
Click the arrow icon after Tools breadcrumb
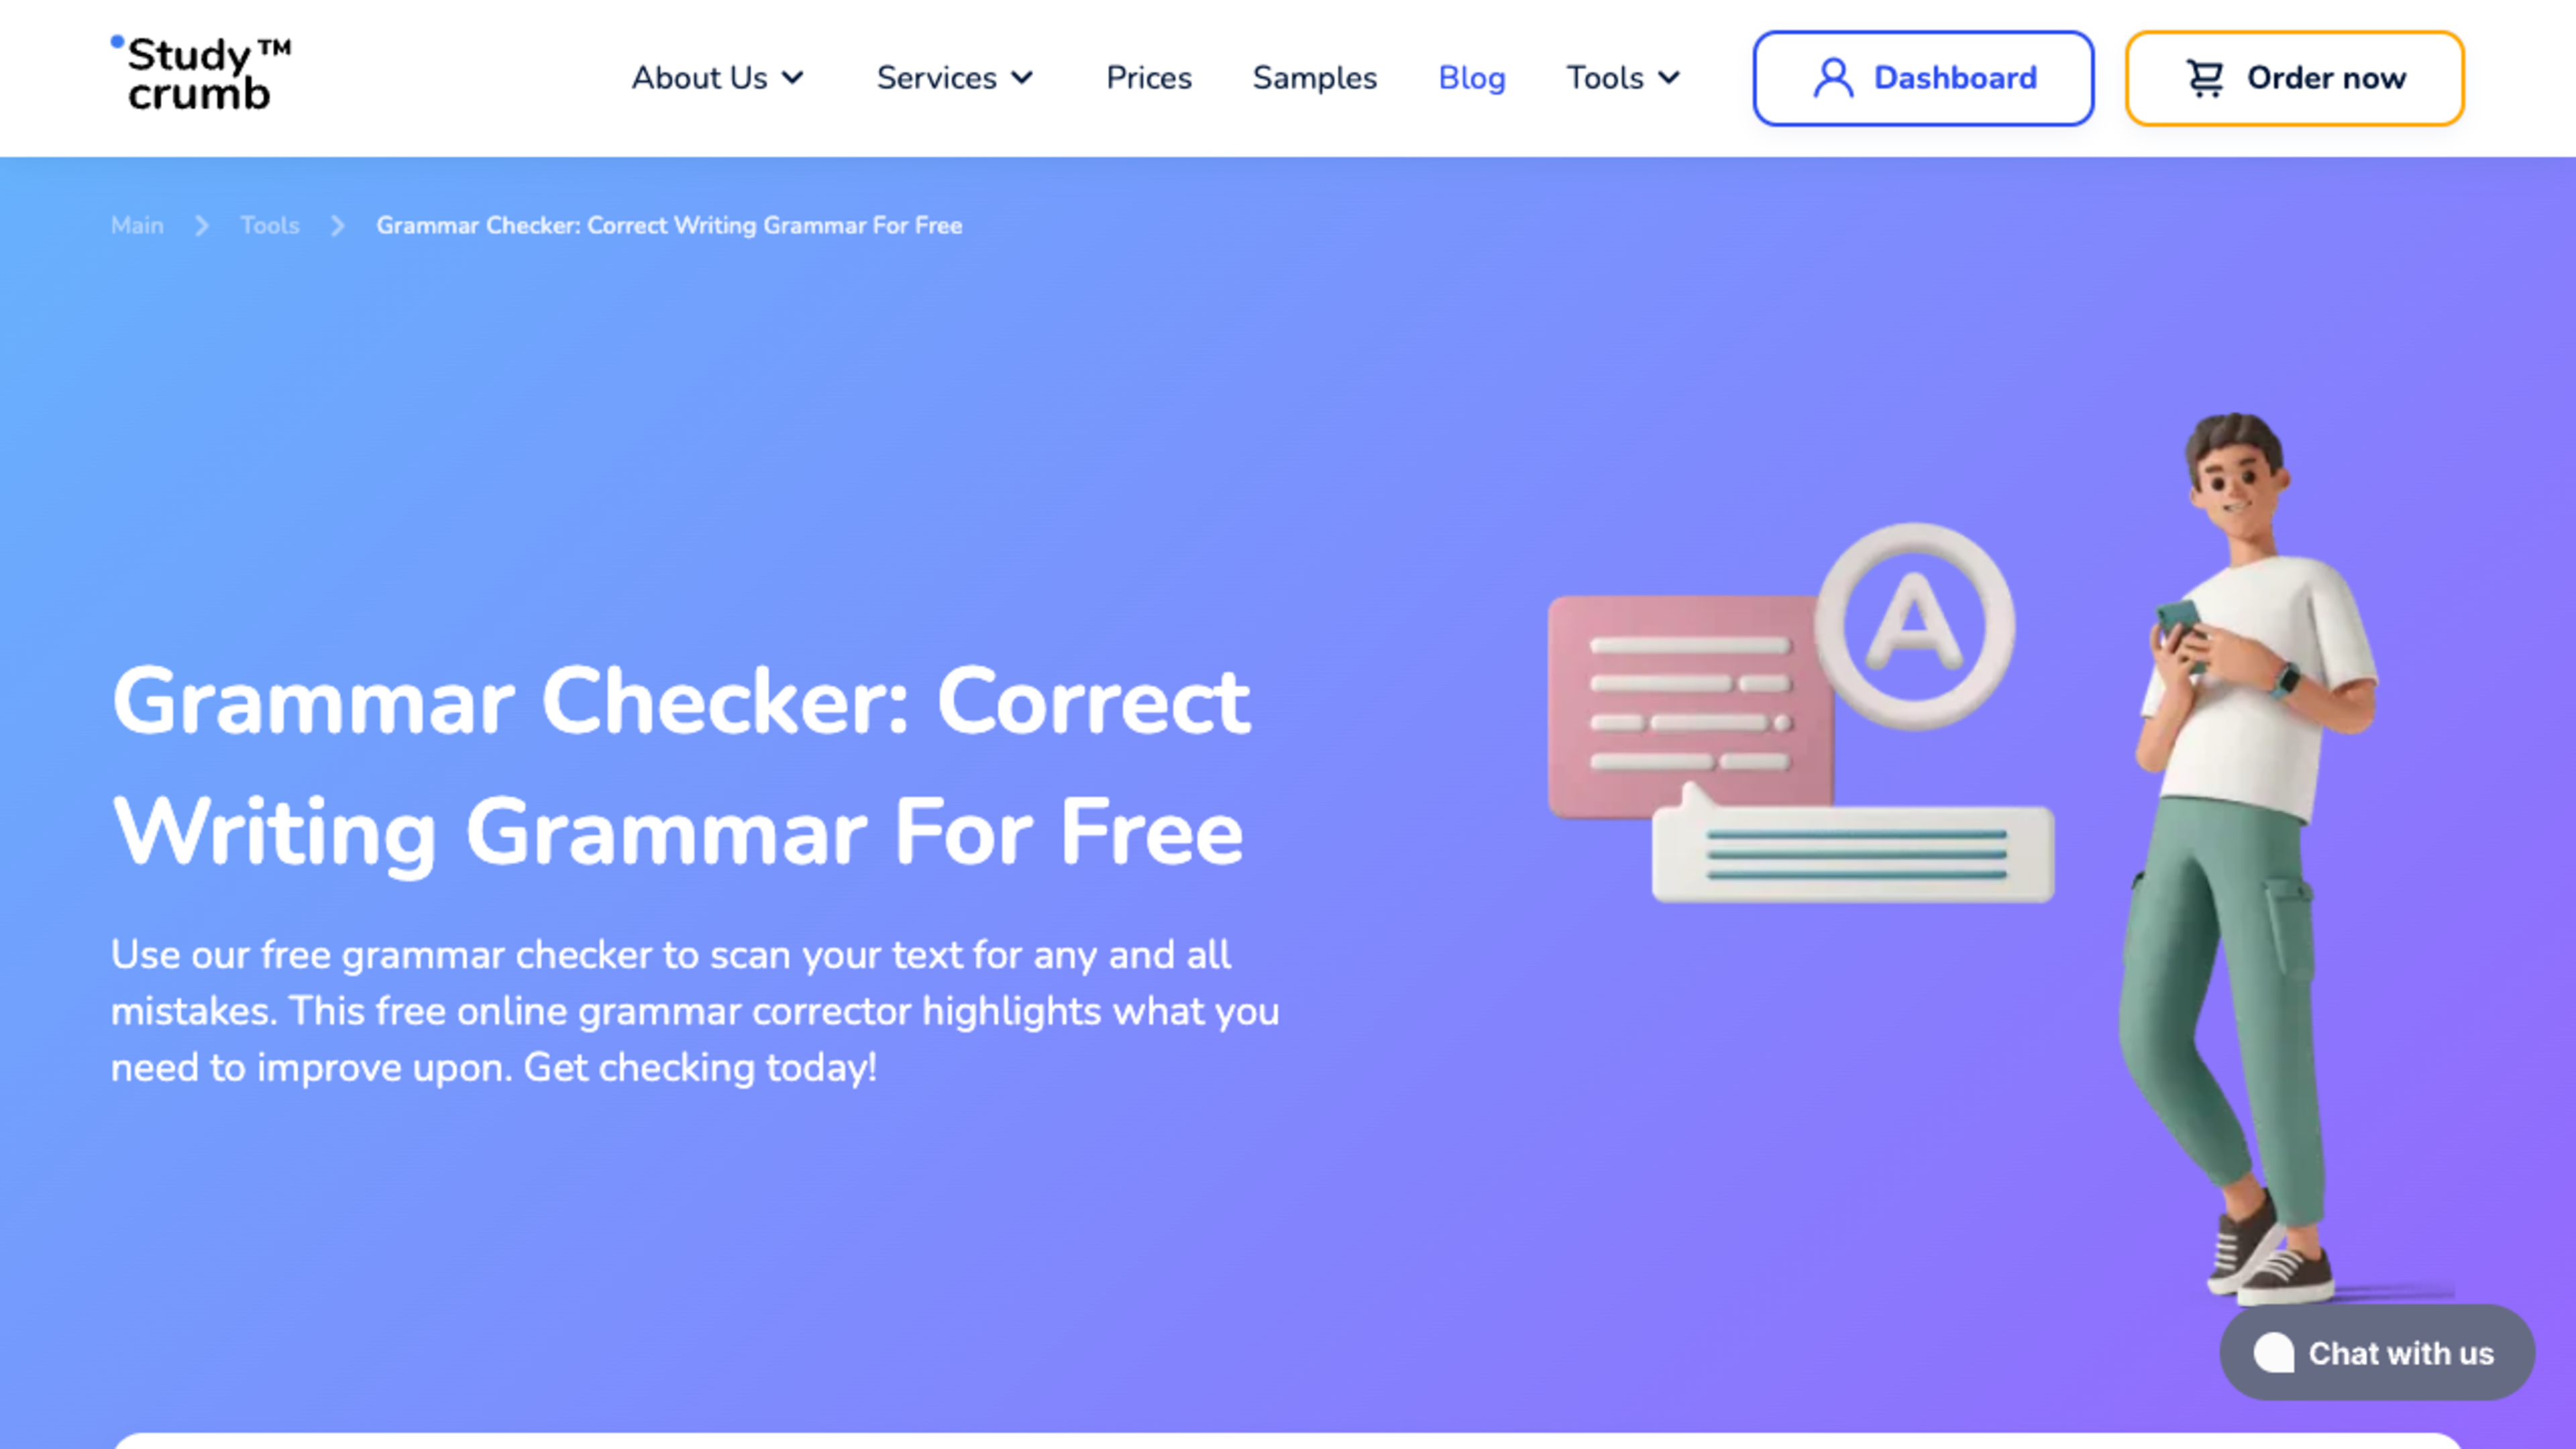click(x=338, y=225)
